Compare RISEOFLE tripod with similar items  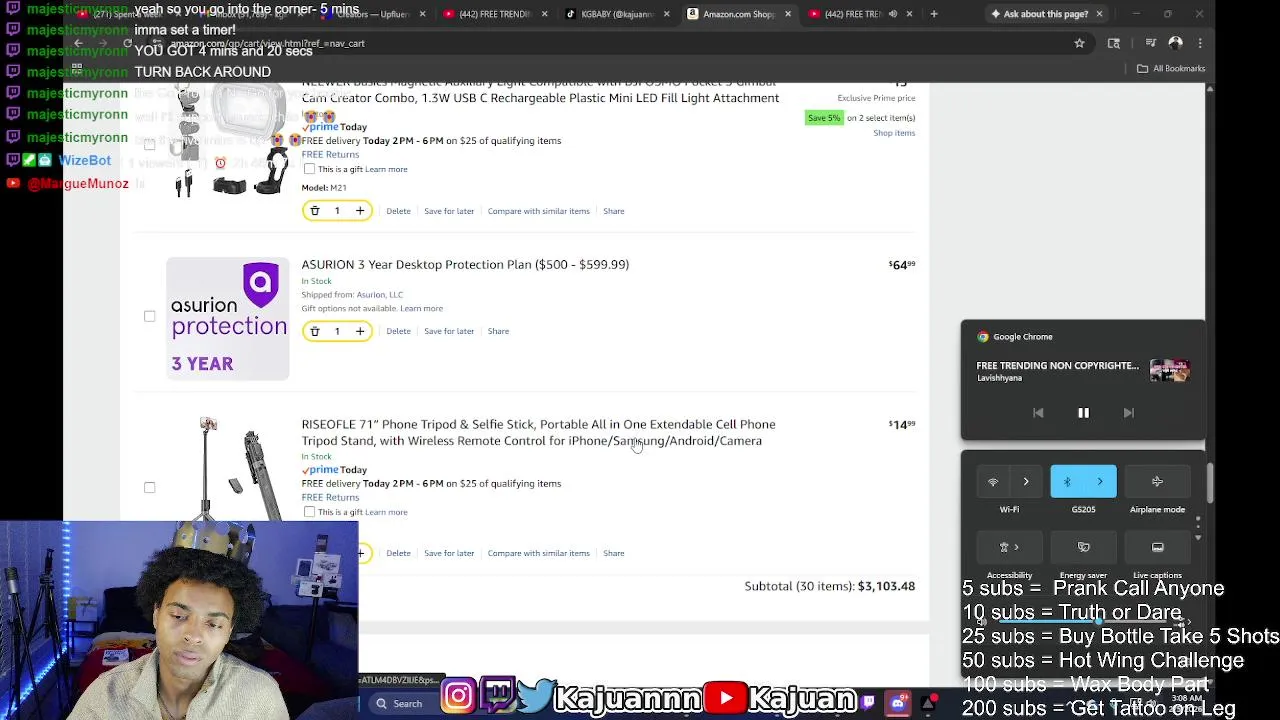[x=538, y=553]
